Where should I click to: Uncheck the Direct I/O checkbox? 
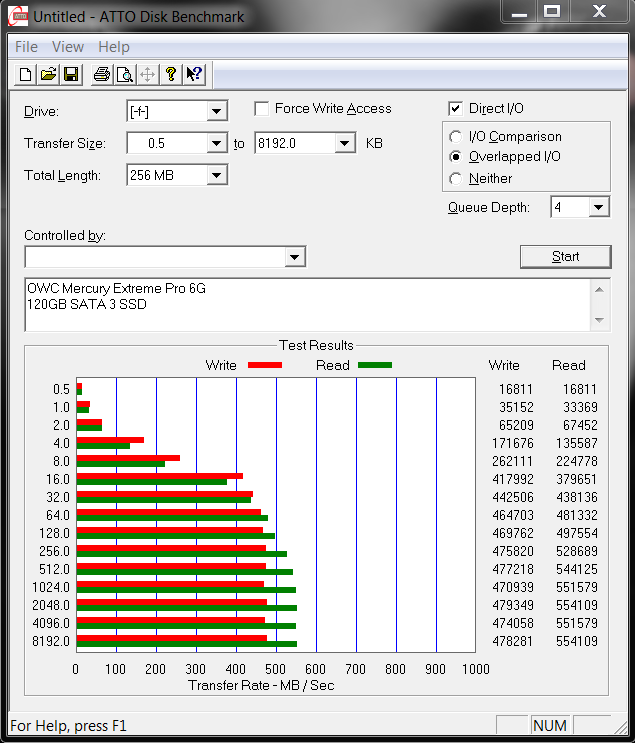tap(456, 108)
